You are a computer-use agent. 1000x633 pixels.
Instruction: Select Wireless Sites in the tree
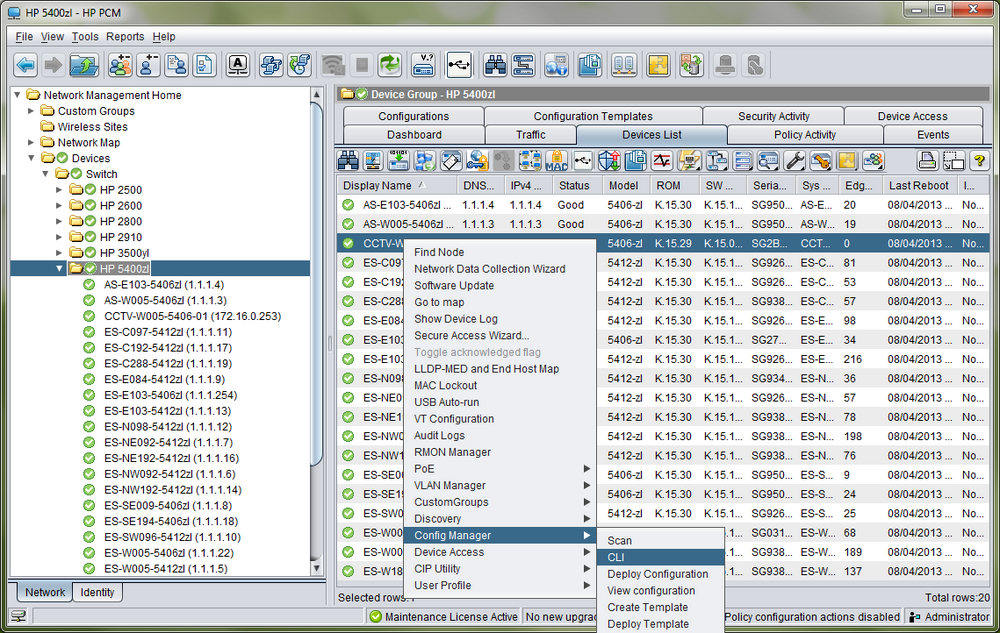coord(92,127)
